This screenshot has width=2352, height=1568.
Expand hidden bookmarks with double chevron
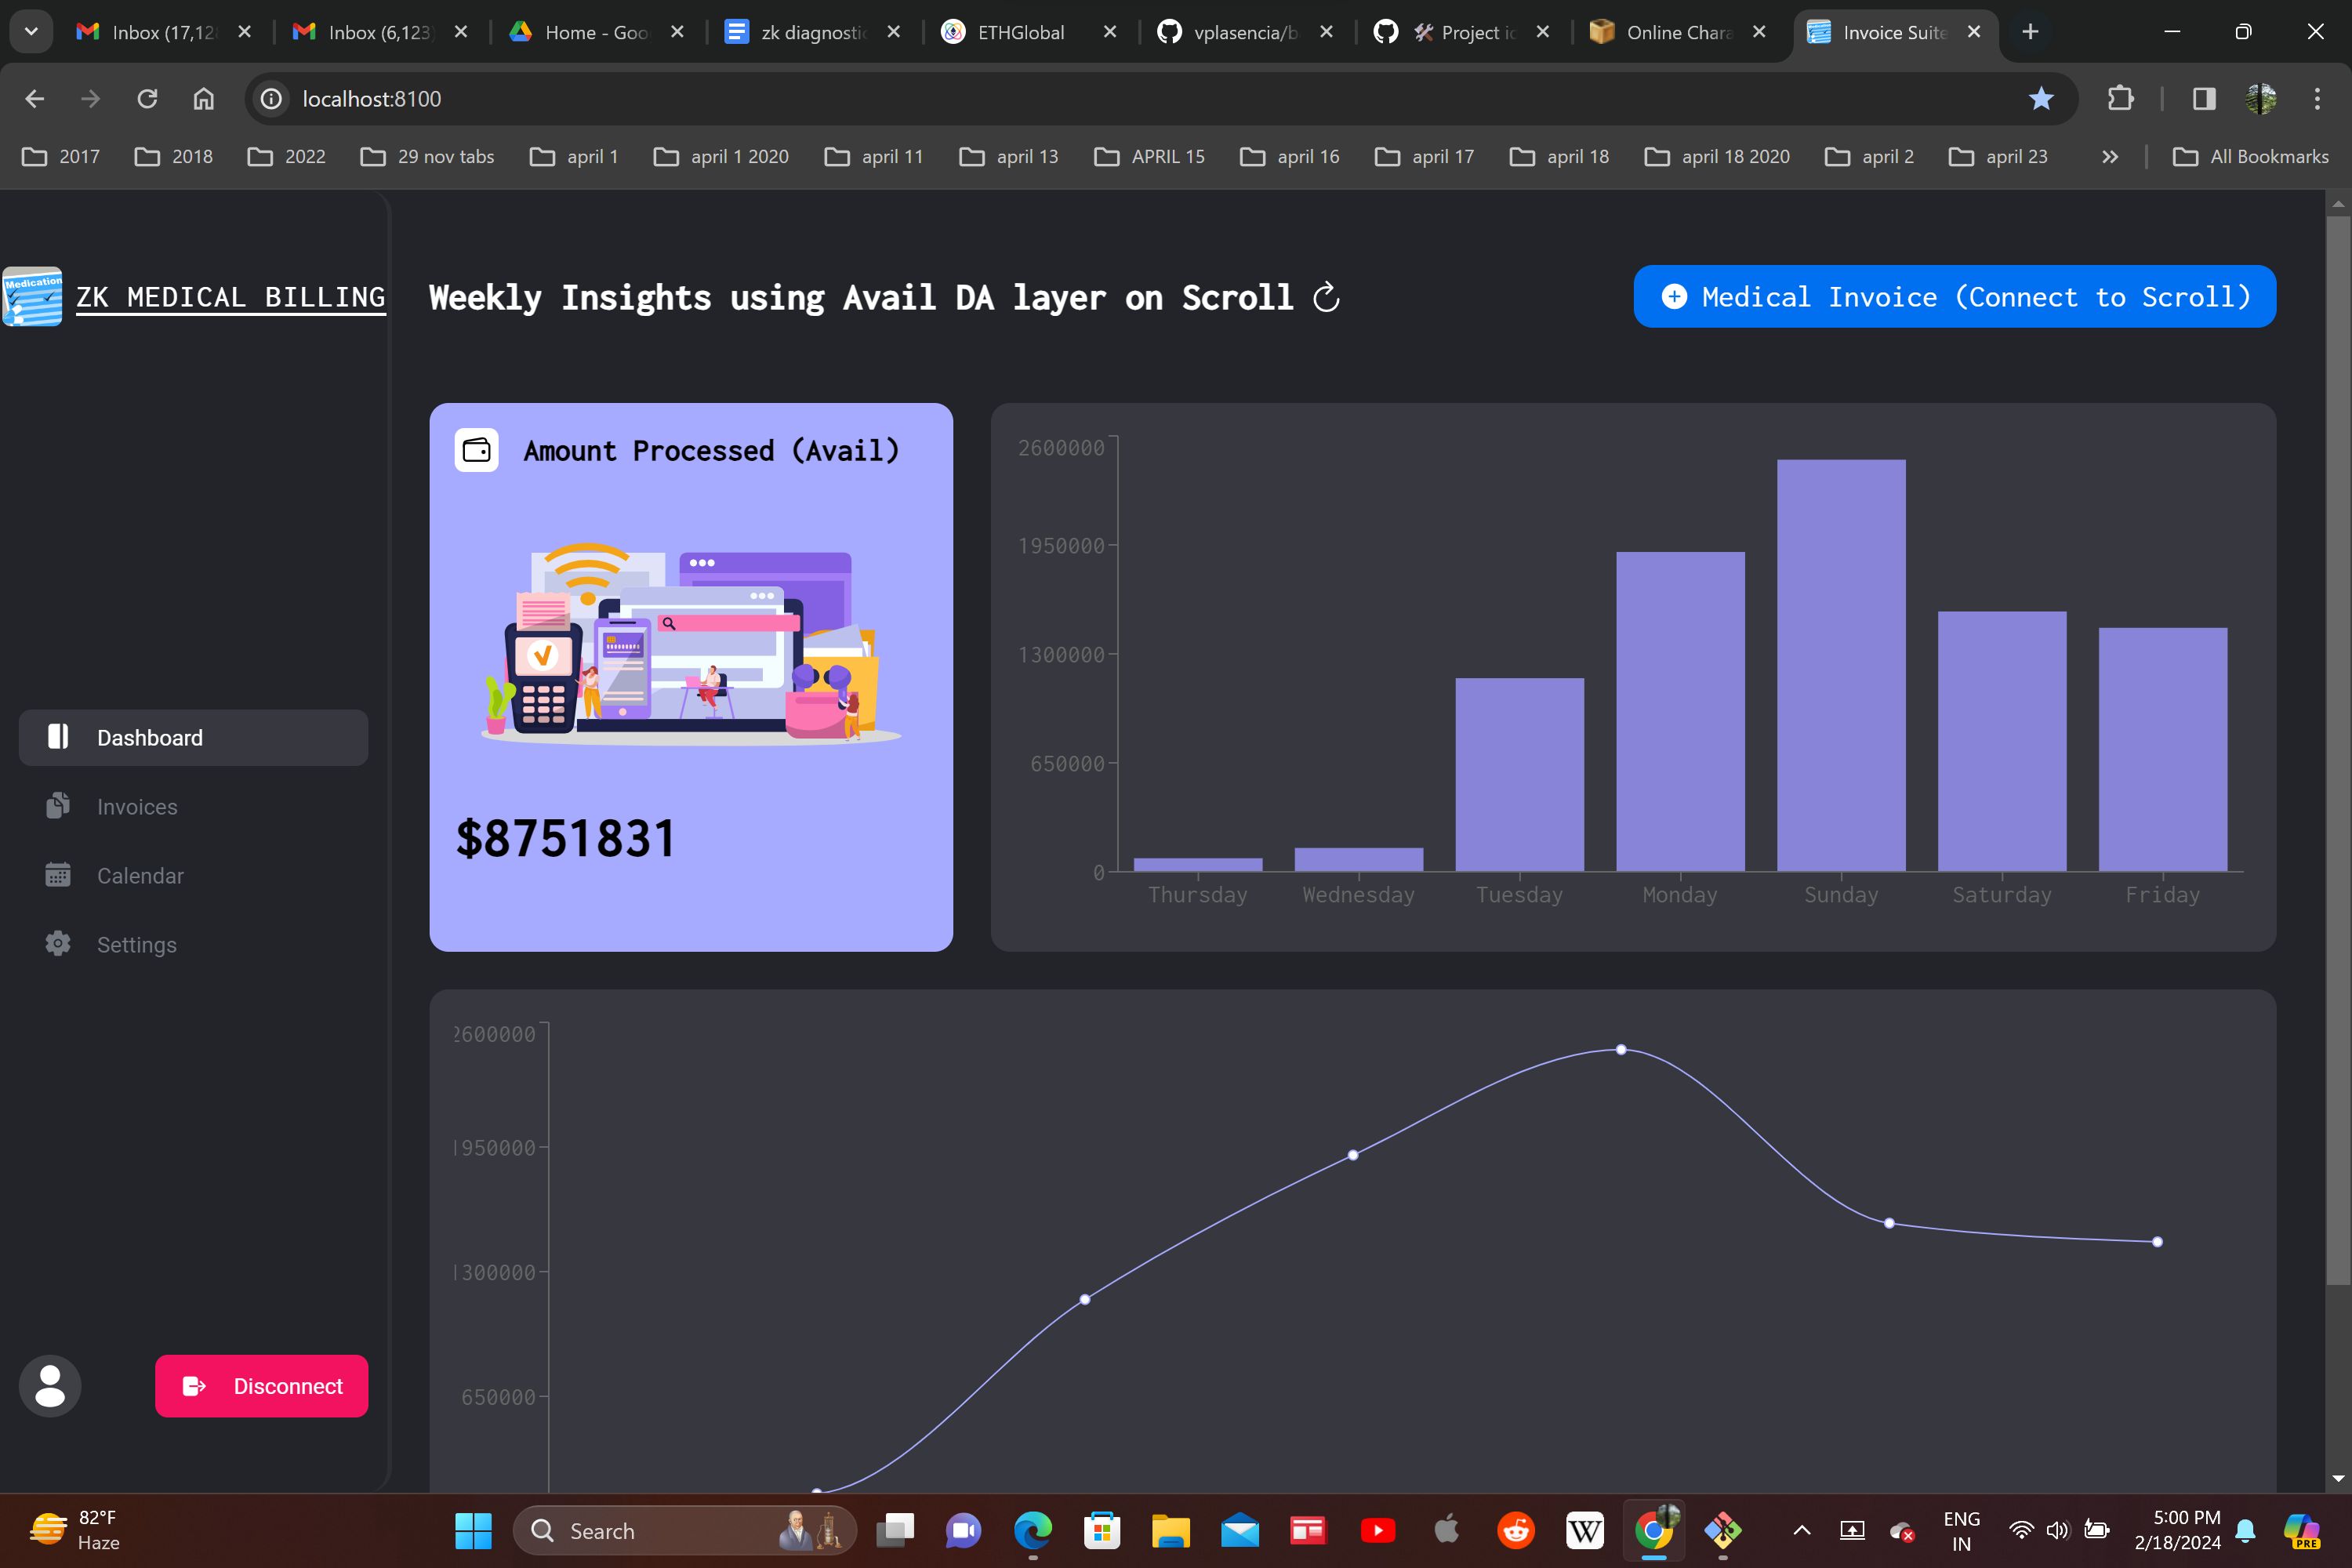pos(2110,157)
